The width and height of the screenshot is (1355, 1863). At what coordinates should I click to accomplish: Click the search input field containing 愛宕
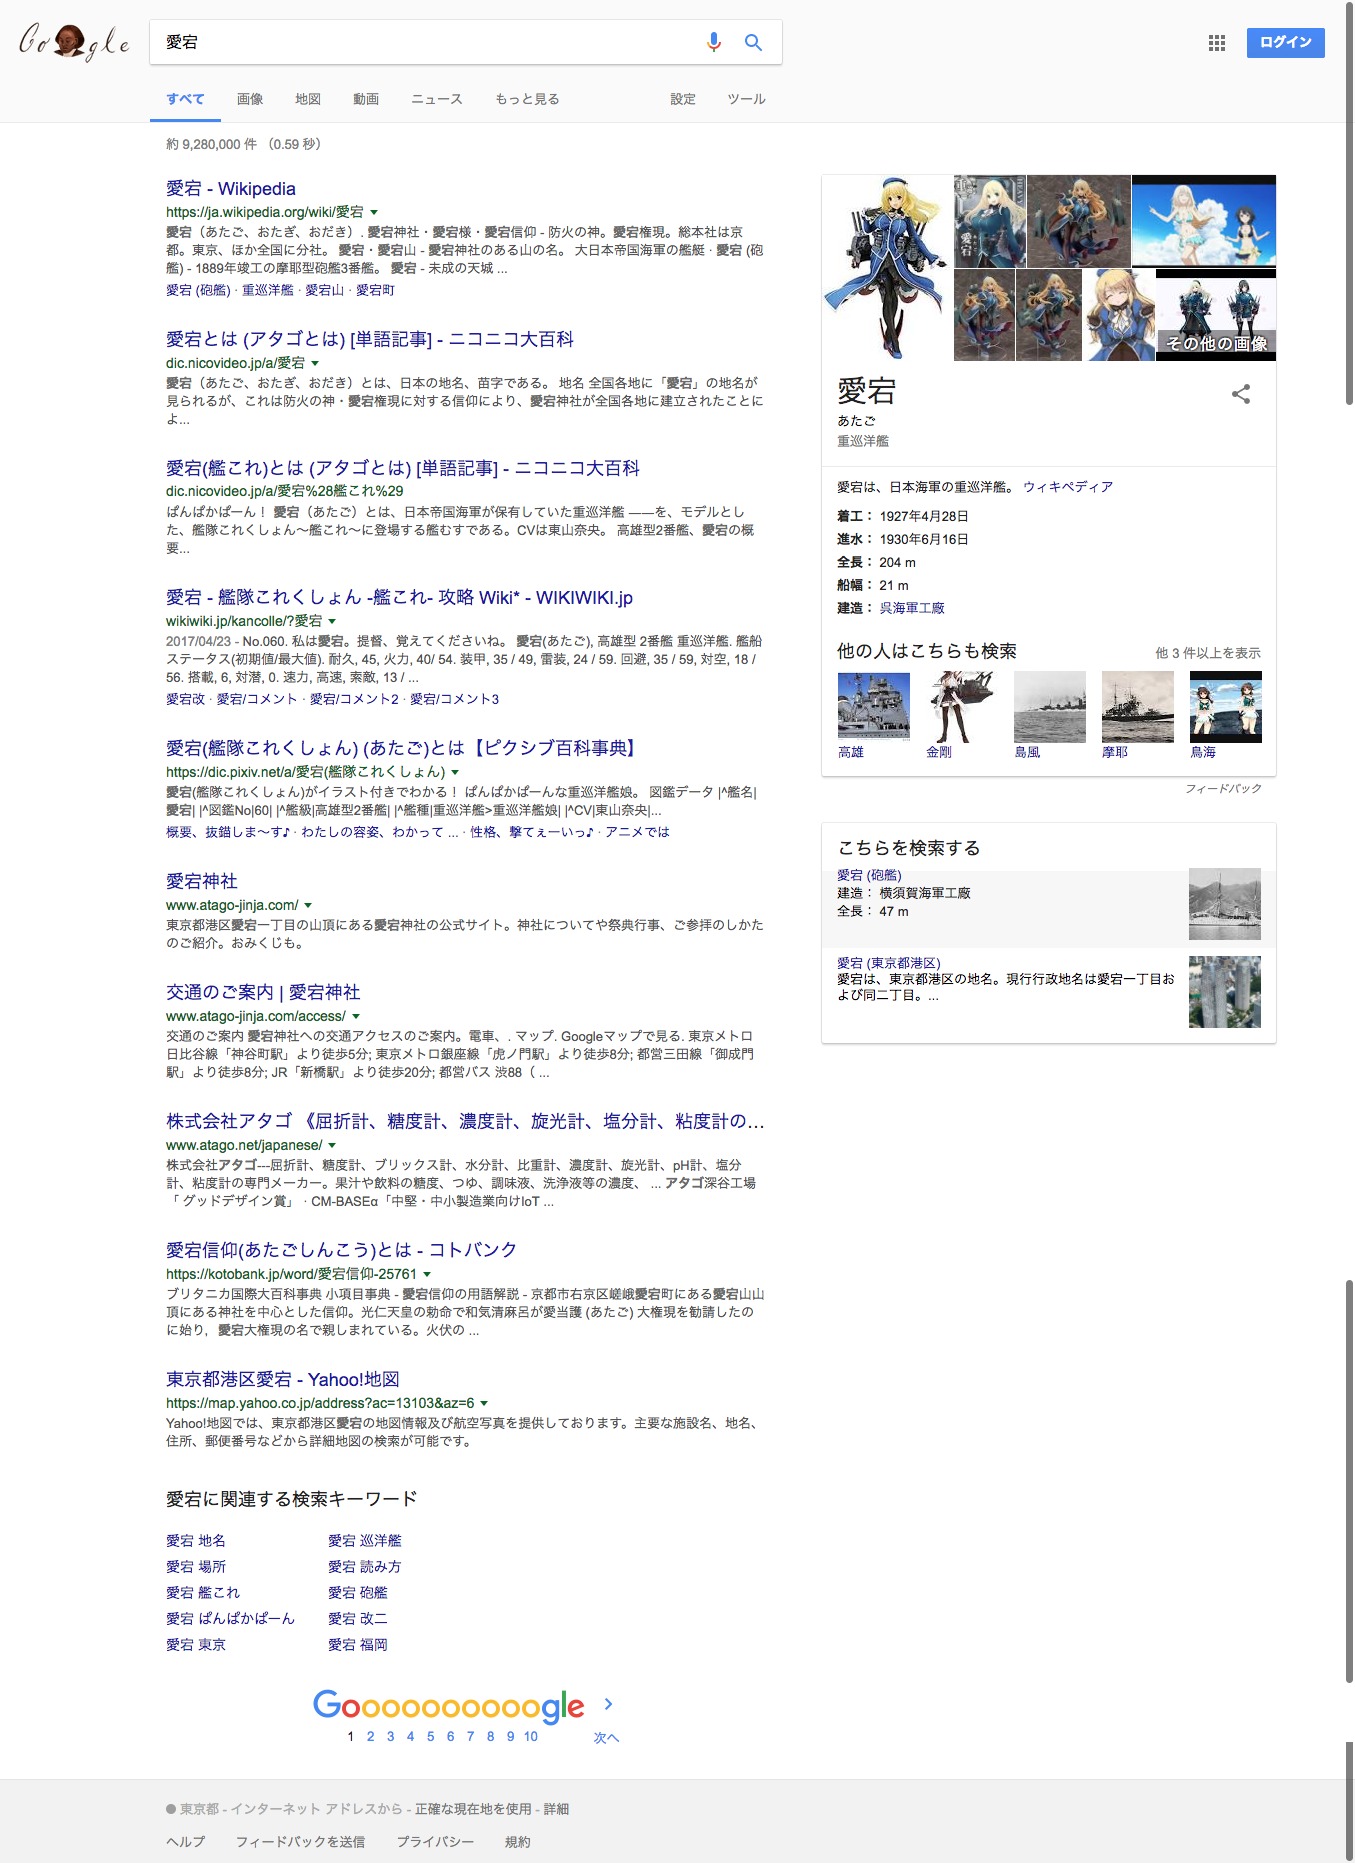(x=420, y=42)
